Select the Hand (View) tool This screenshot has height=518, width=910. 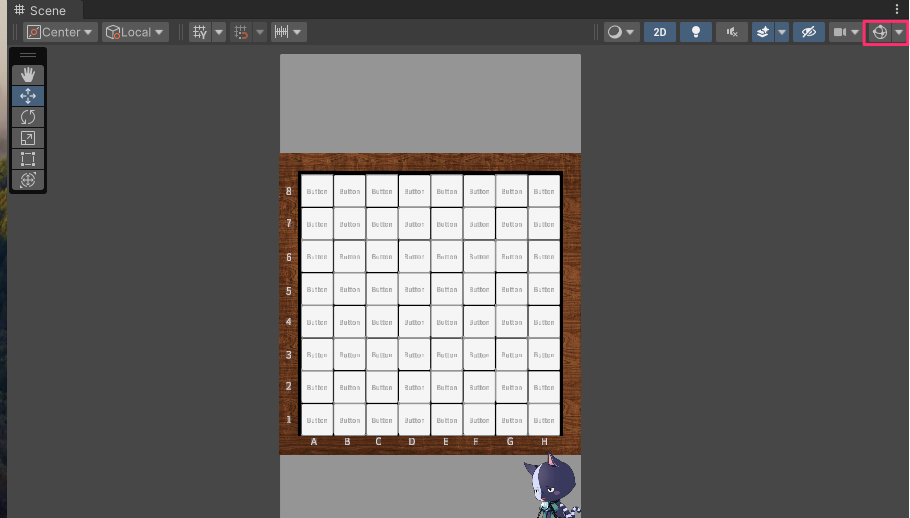[x=28, y=75]
